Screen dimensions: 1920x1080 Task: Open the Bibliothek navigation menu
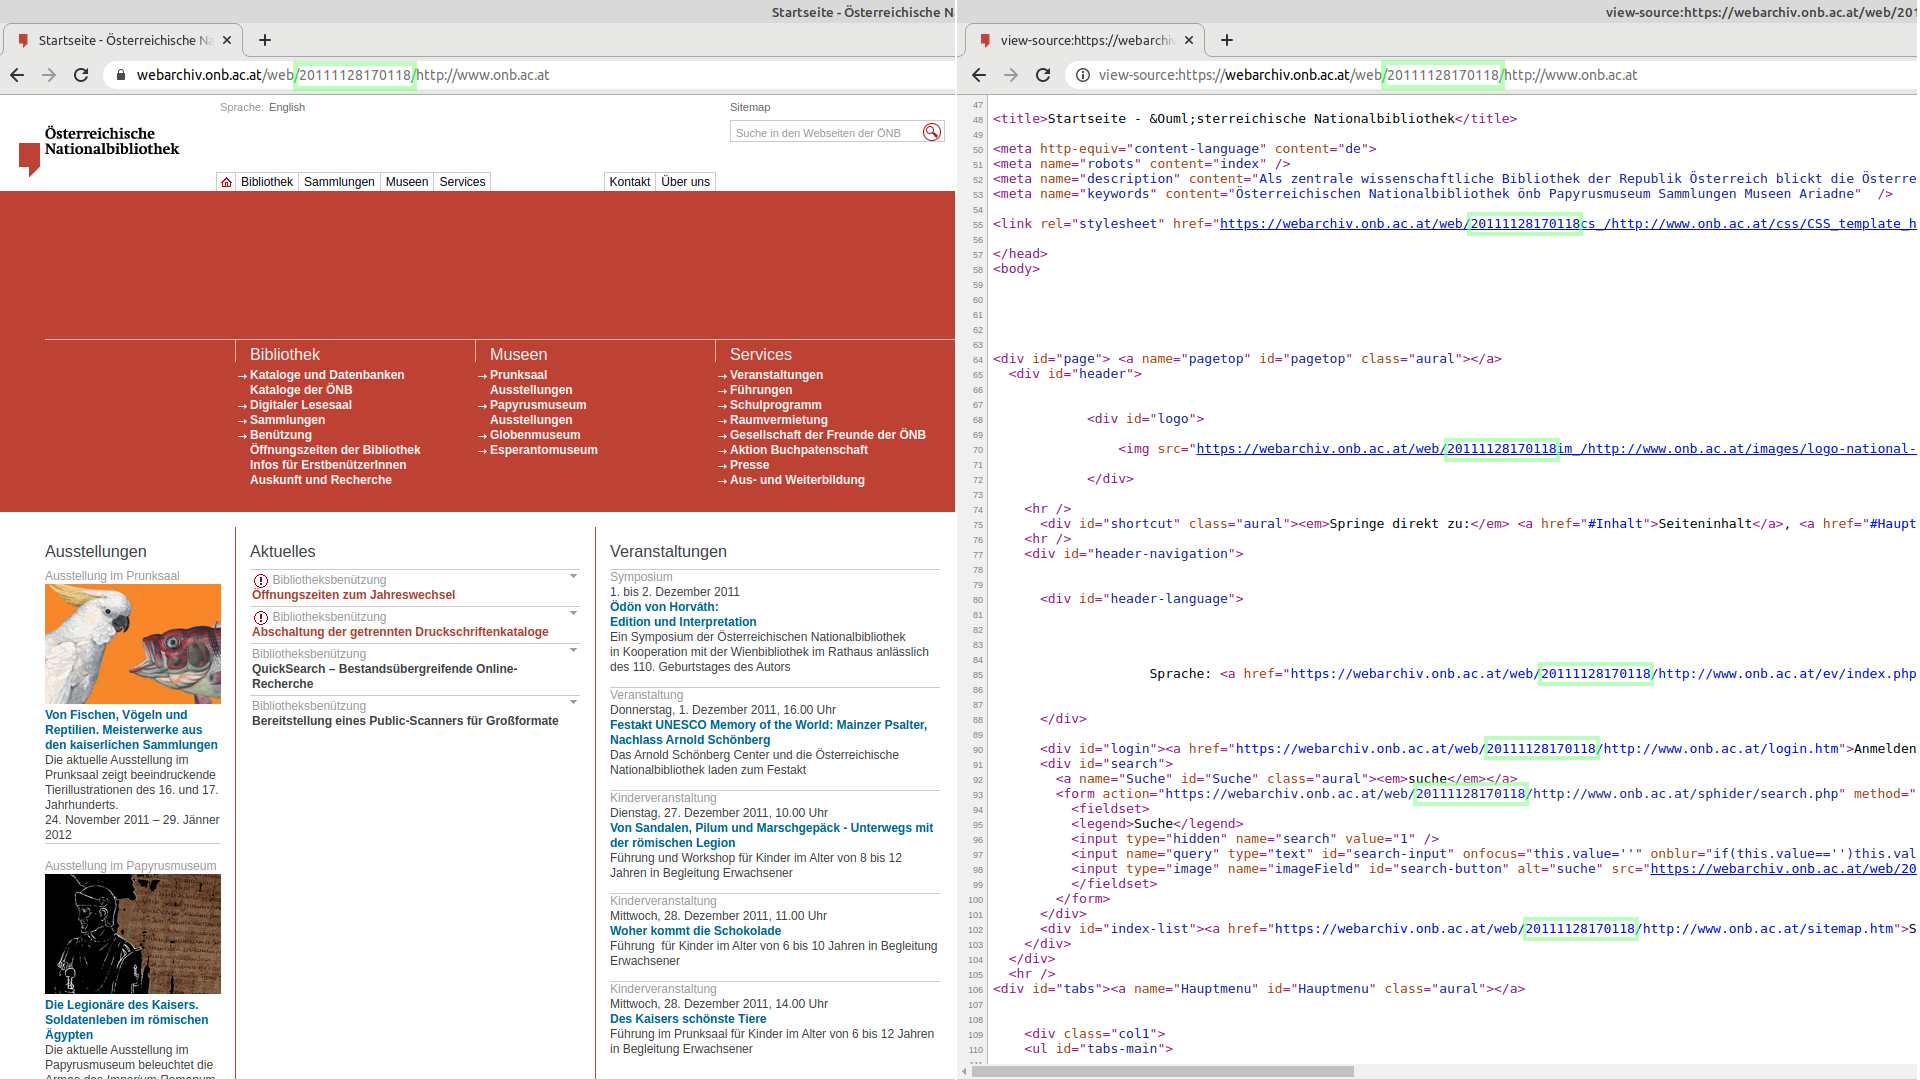click(x=267, y=182)
